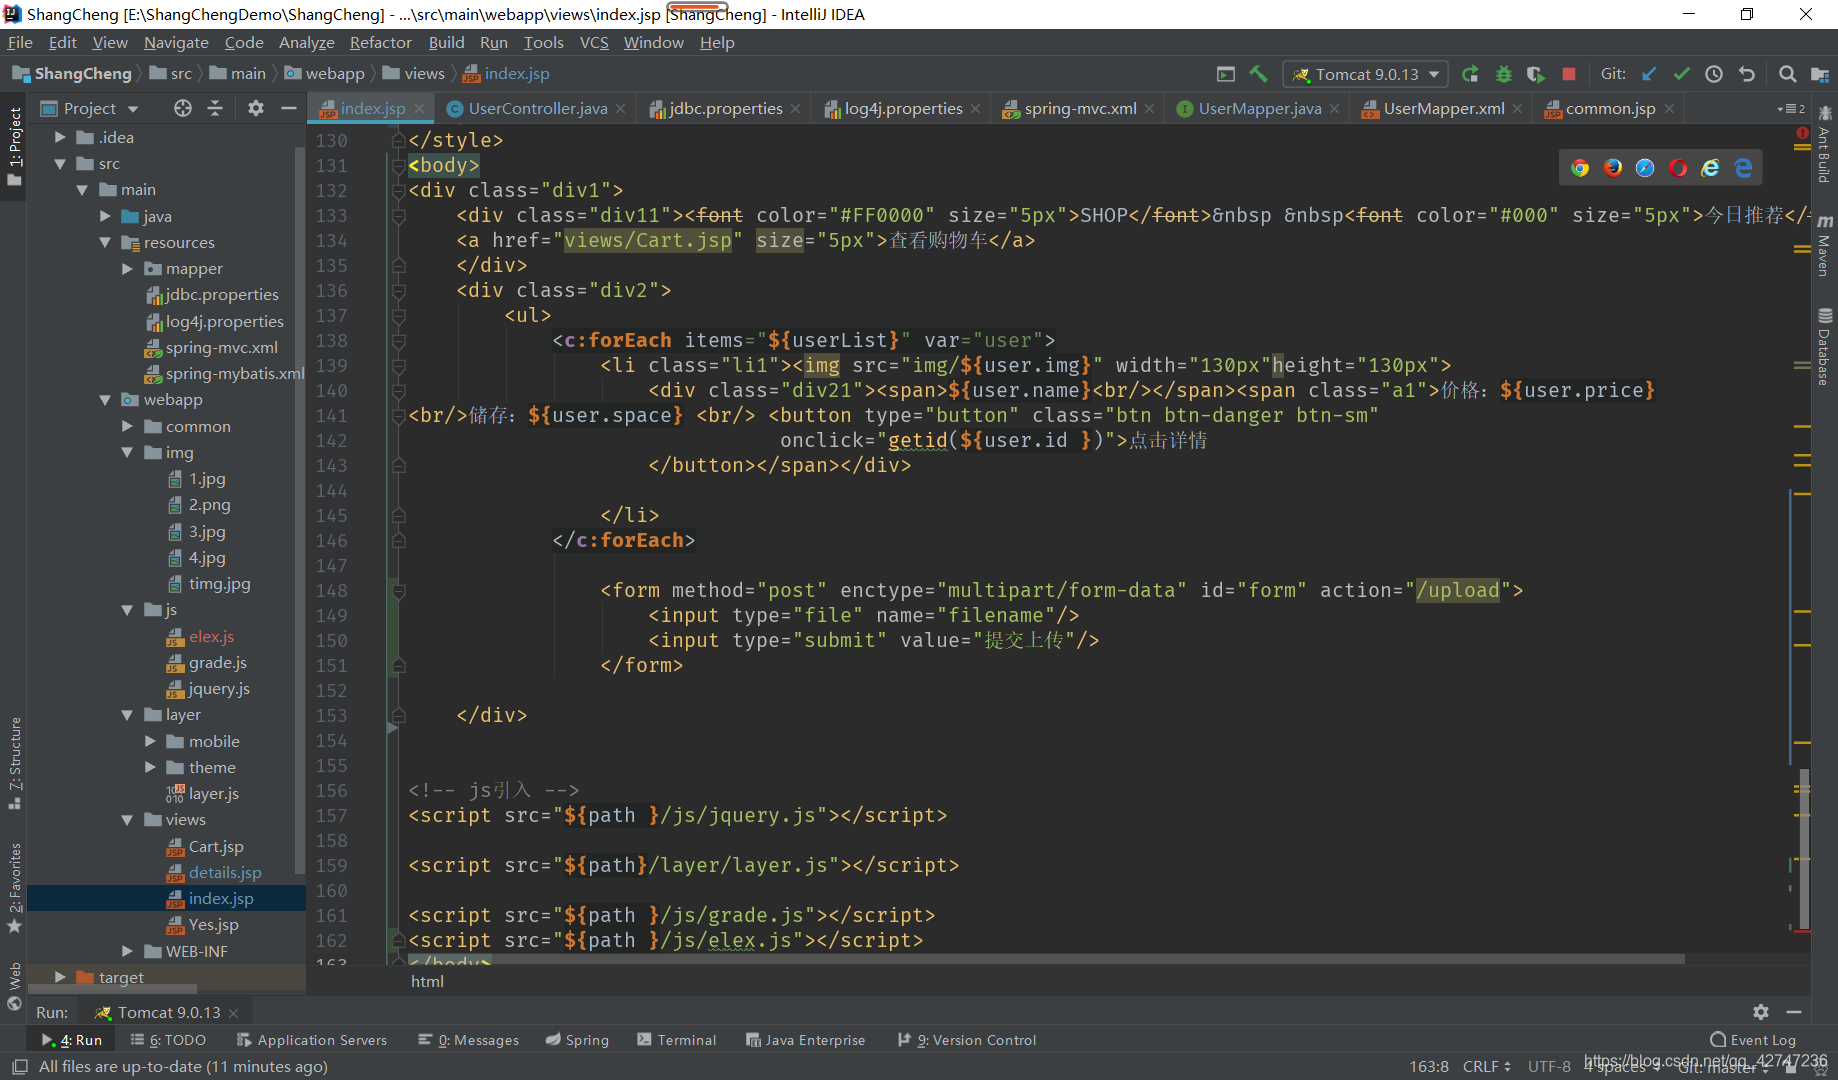
Task: Expand the java folder
Action: tap(105, 216)
